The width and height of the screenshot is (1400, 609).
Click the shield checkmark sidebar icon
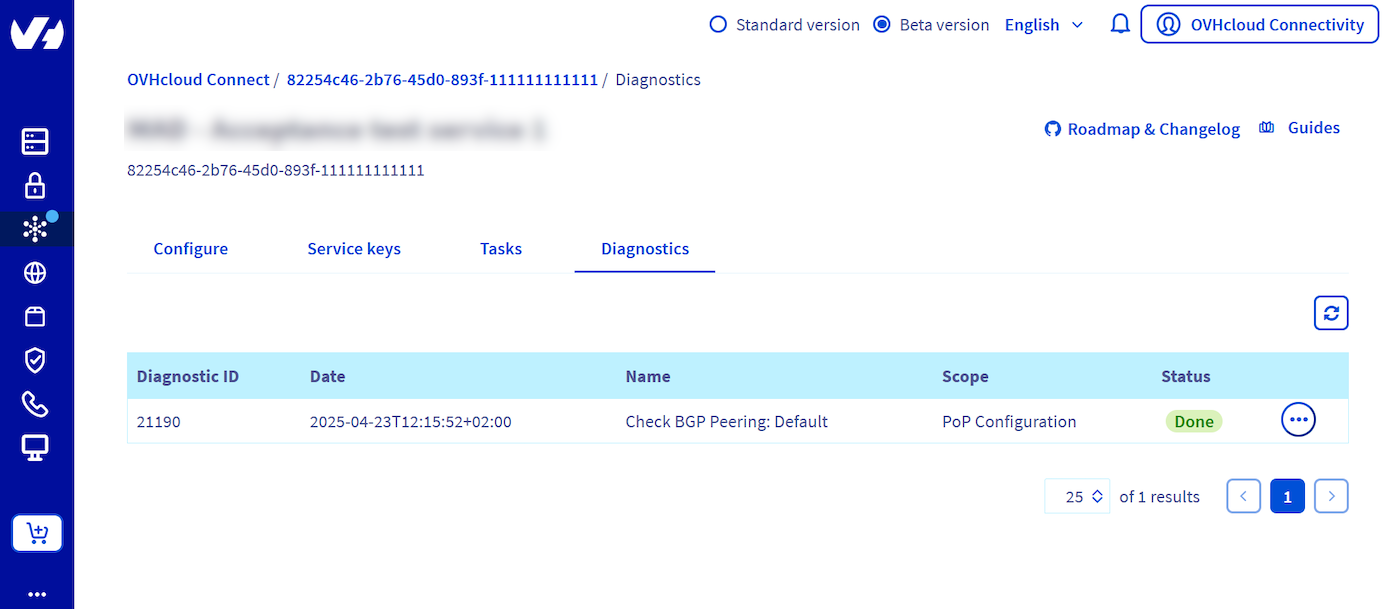coord(35,360)
